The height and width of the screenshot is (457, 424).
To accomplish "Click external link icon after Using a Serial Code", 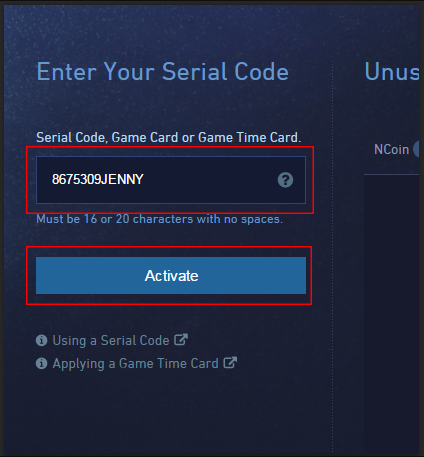I will [x=181, y=340].
